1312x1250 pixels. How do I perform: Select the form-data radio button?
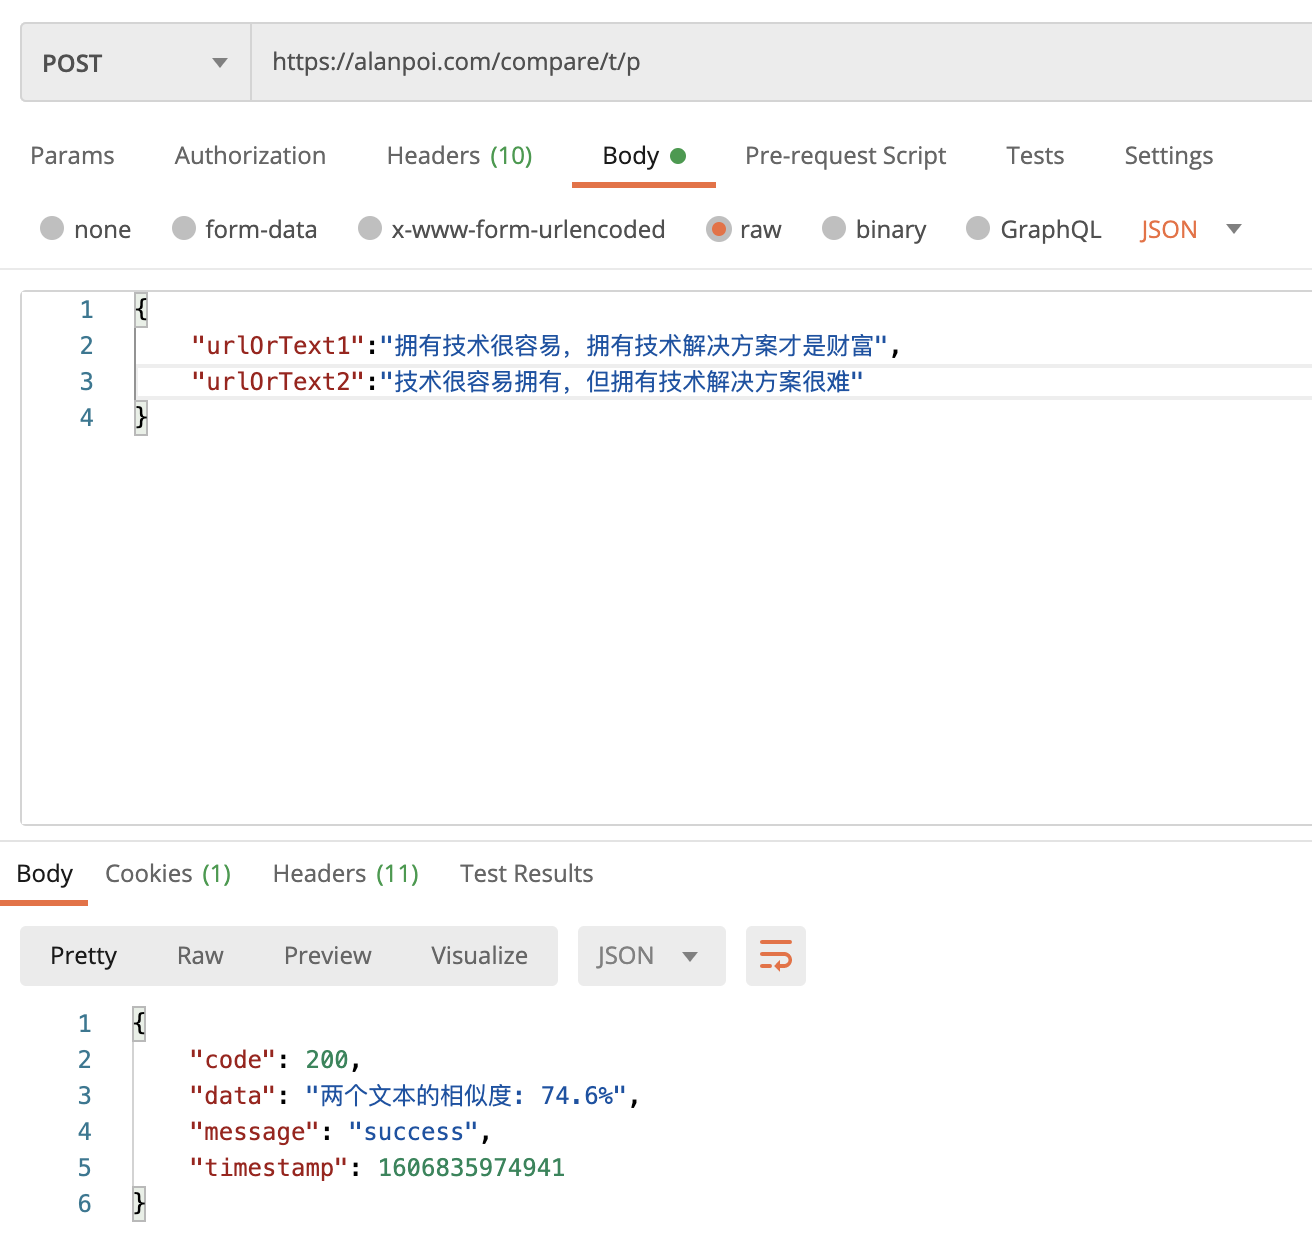coord(184,229)
